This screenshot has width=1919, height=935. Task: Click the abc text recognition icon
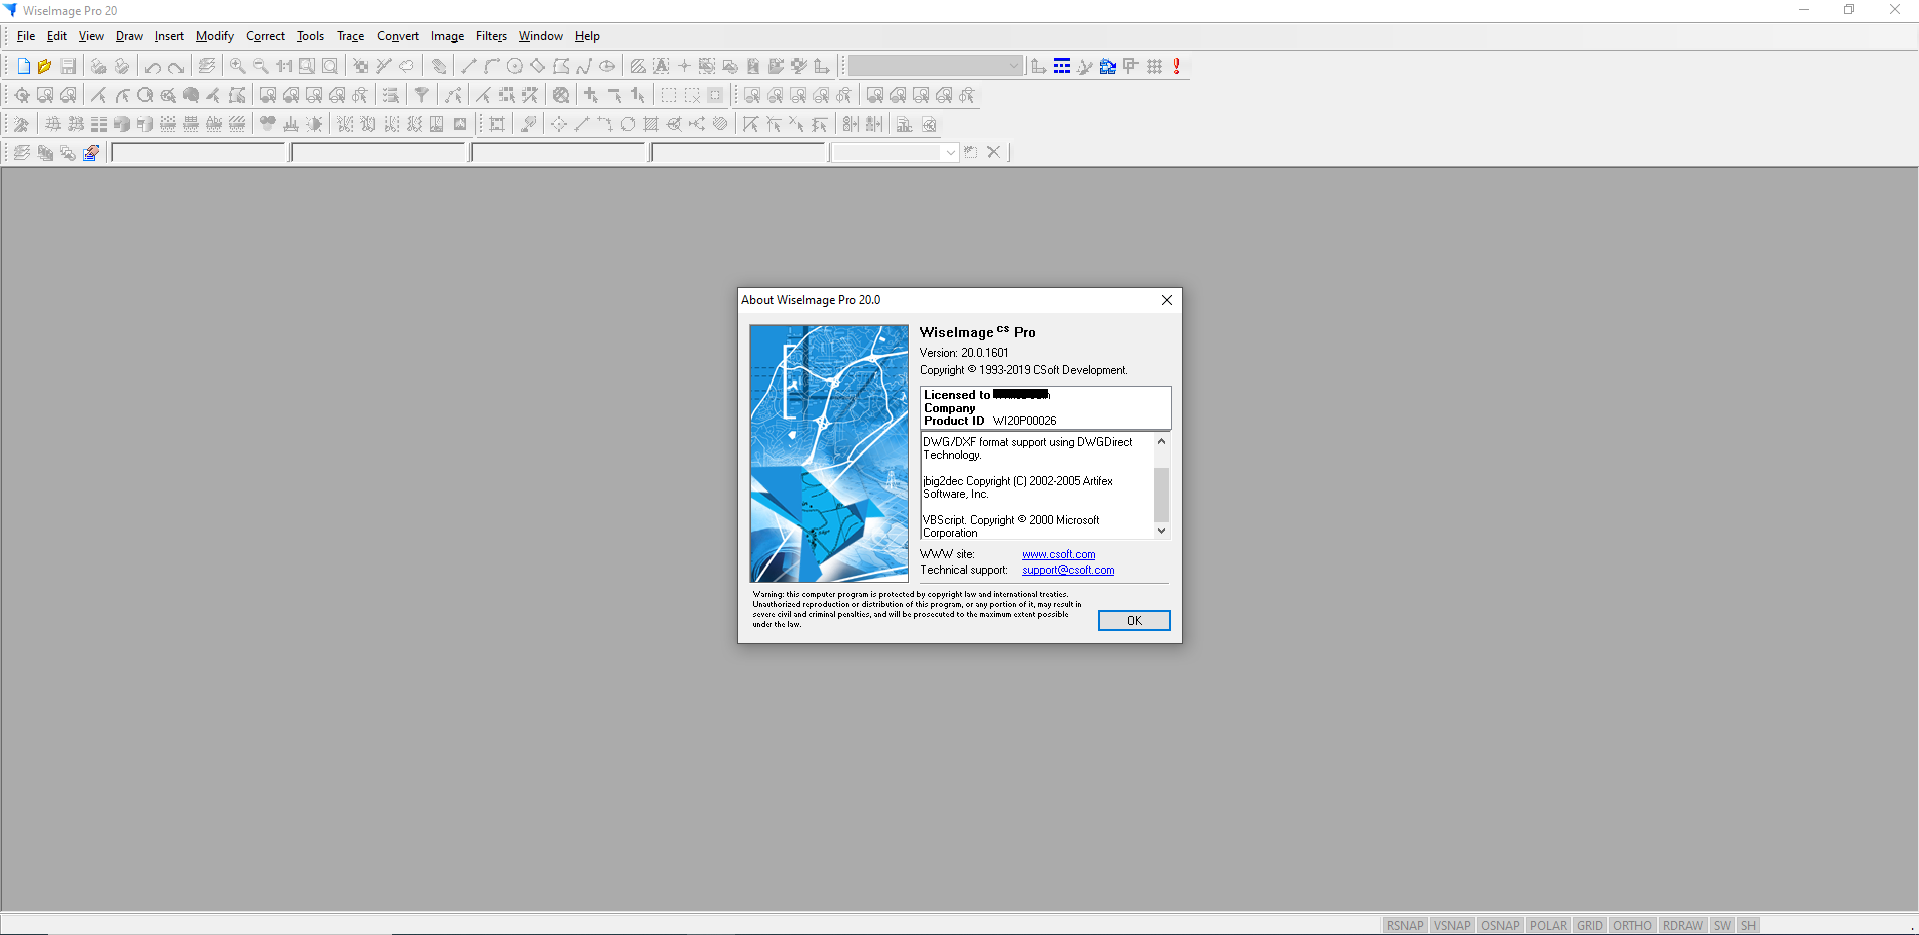point(904,124)
